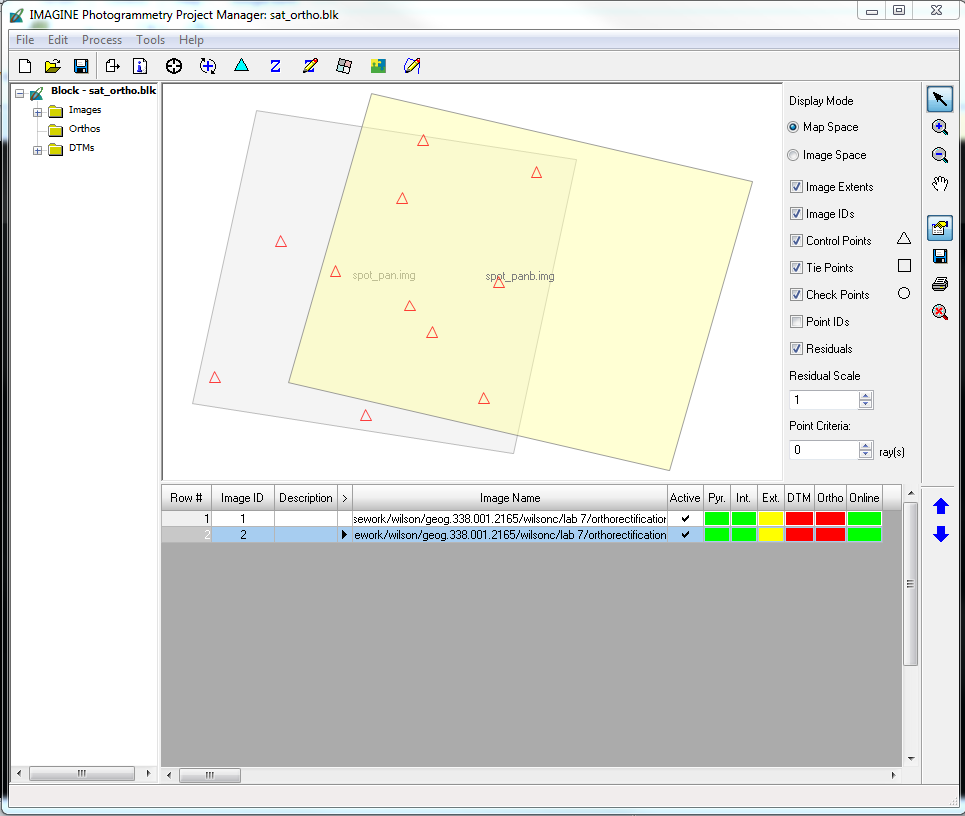Open the Tools menu
The height and width of the screenshot is (816, 965).
pyautogui.click(x=150, y=39)
